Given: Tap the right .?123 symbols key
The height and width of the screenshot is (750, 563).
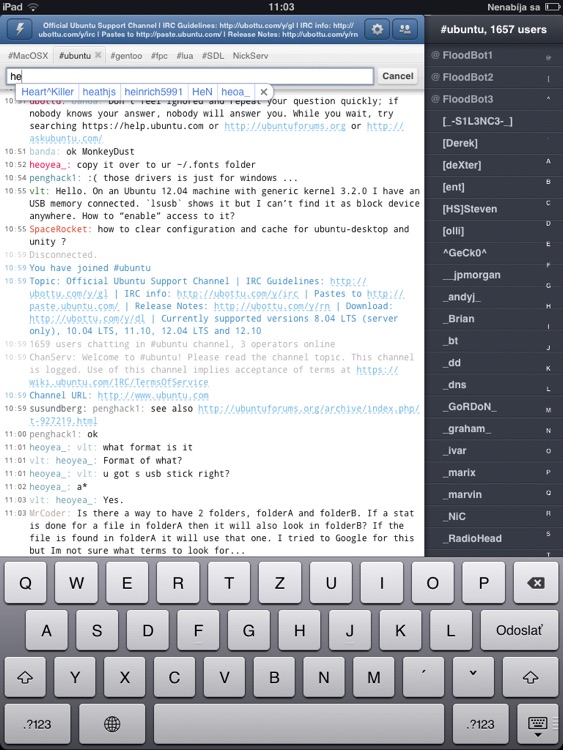Looking at the screenshot, I should [x=481, y=724].
